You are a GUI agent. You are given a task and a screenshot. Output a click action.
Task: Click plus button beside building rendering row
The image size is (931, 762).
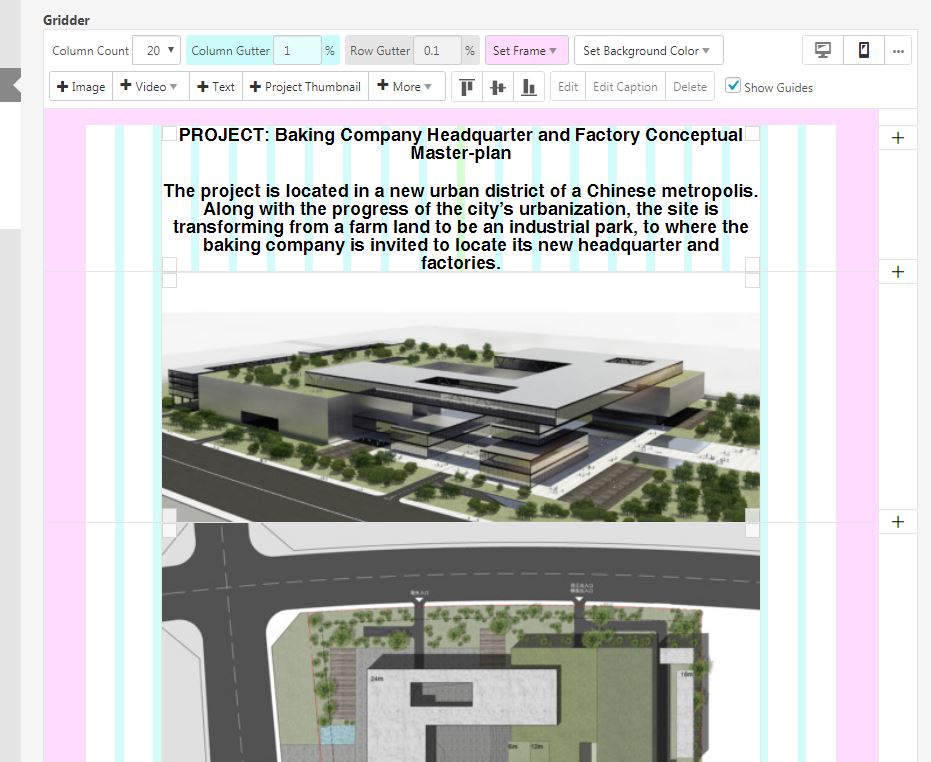(x=897, y=272)
